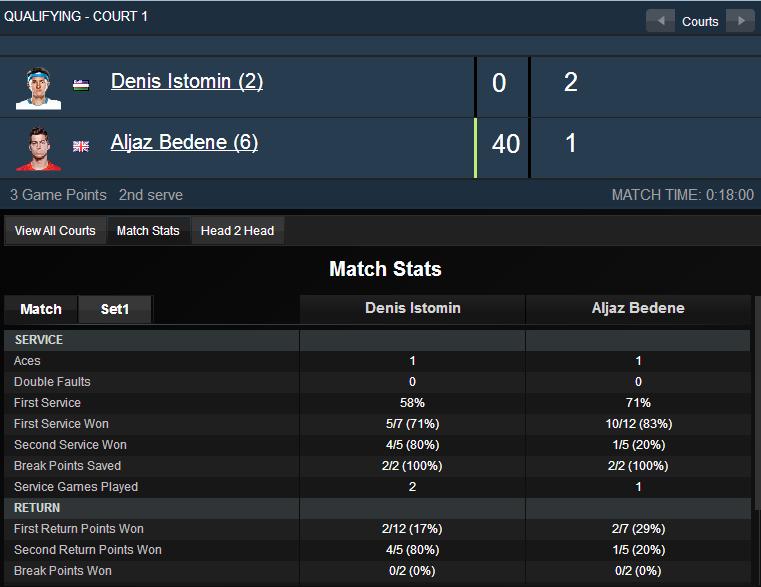Switch to the Match Stats tab

tap(148, 231)
